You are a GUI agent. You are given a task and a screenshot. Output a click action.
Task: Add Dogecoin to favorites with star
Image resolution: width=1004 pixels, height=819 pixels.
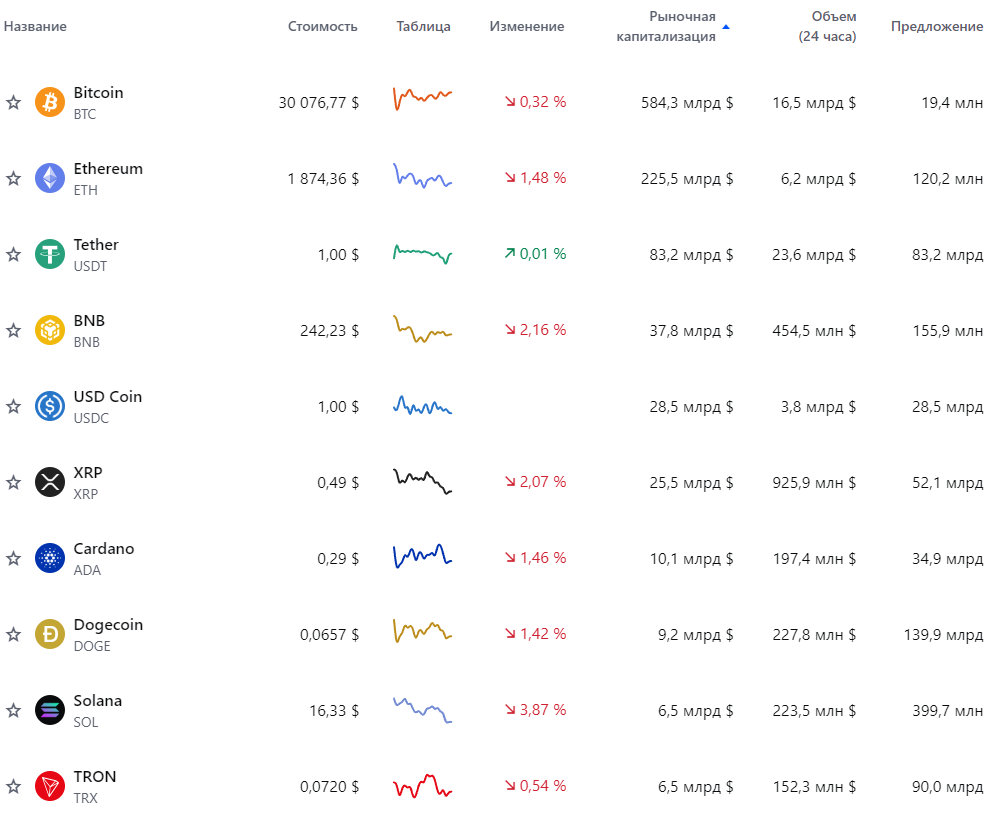(13, 634)
